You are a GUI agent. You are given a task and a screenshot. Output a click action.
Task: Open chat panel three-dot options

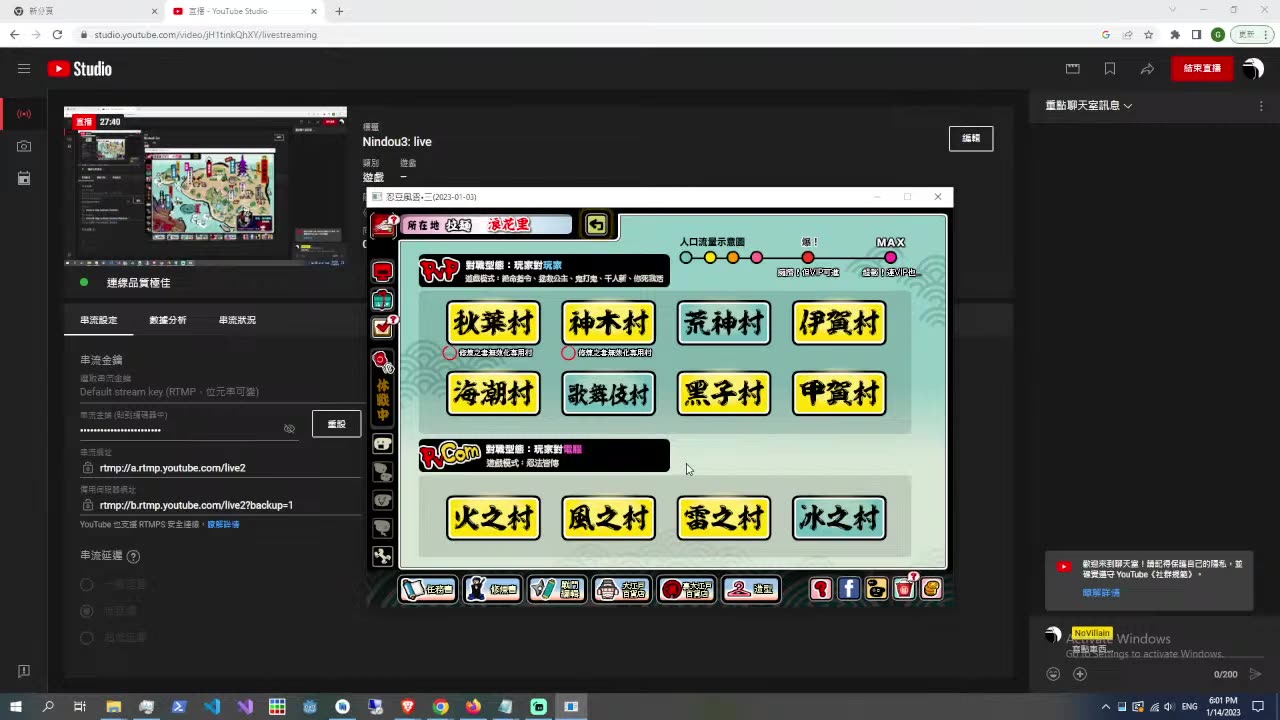[x=1261, y=105]
